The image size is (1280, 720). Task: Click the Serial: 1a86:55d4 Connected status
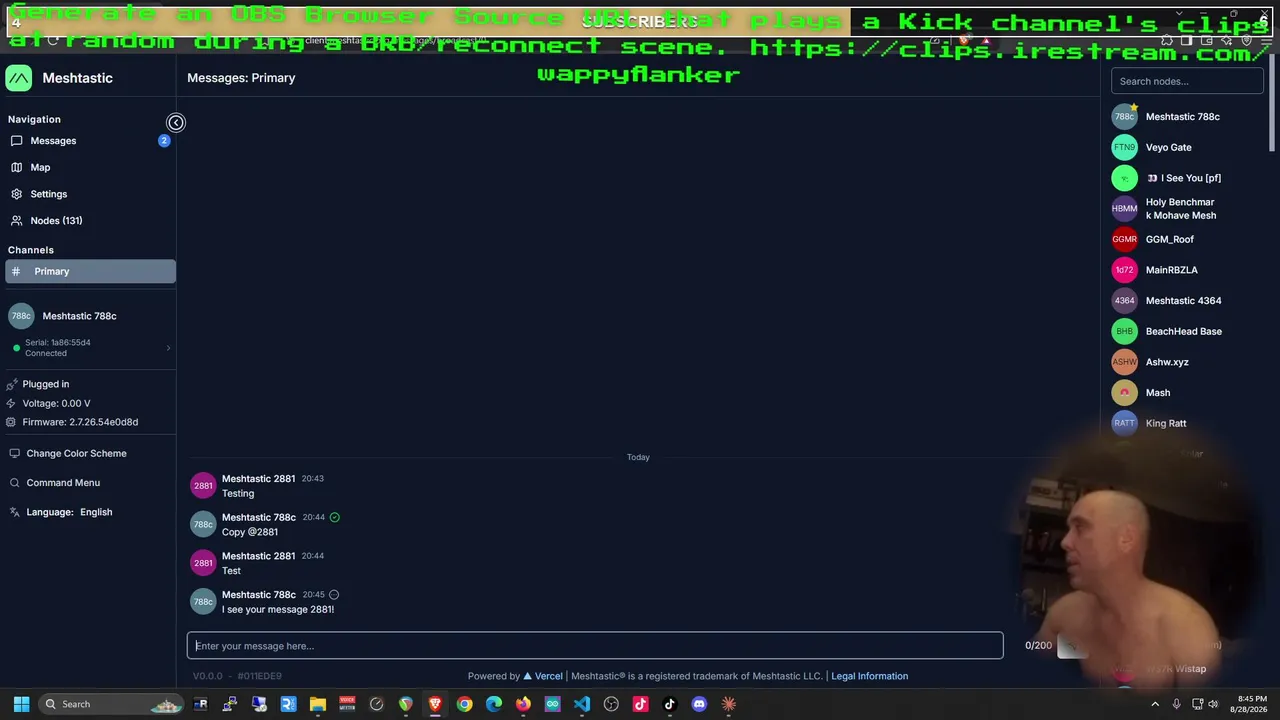pyautogui.click(x=58, y=348)
